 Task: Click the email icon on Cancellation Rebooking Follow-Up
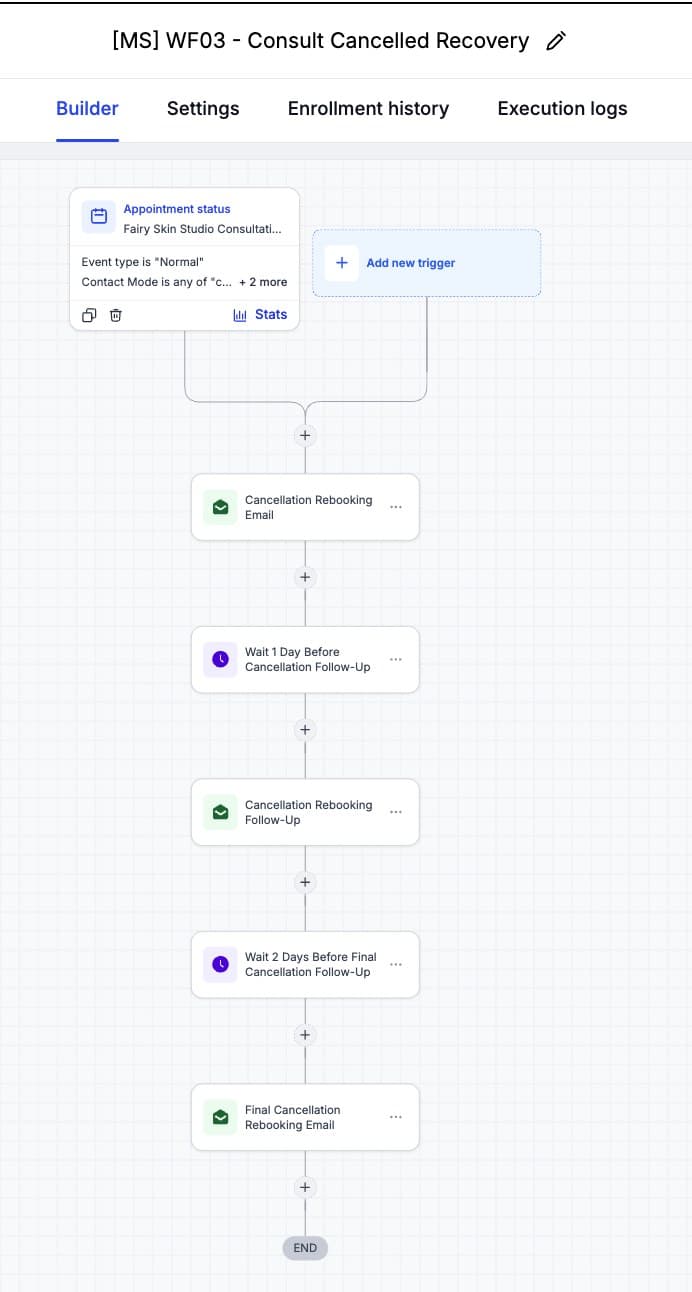point(220,812)
